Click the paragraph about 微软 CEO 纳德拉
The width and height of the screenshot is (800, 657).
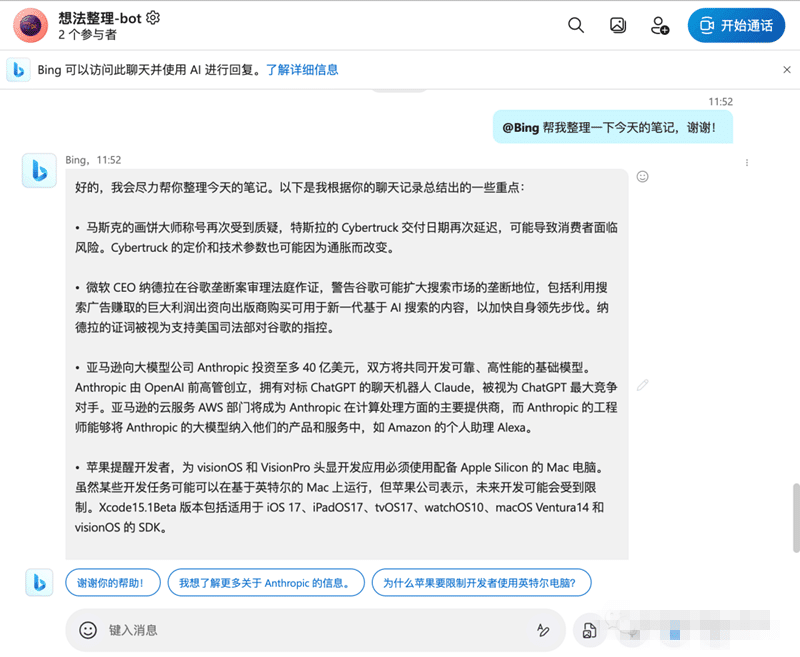[342, 307]
